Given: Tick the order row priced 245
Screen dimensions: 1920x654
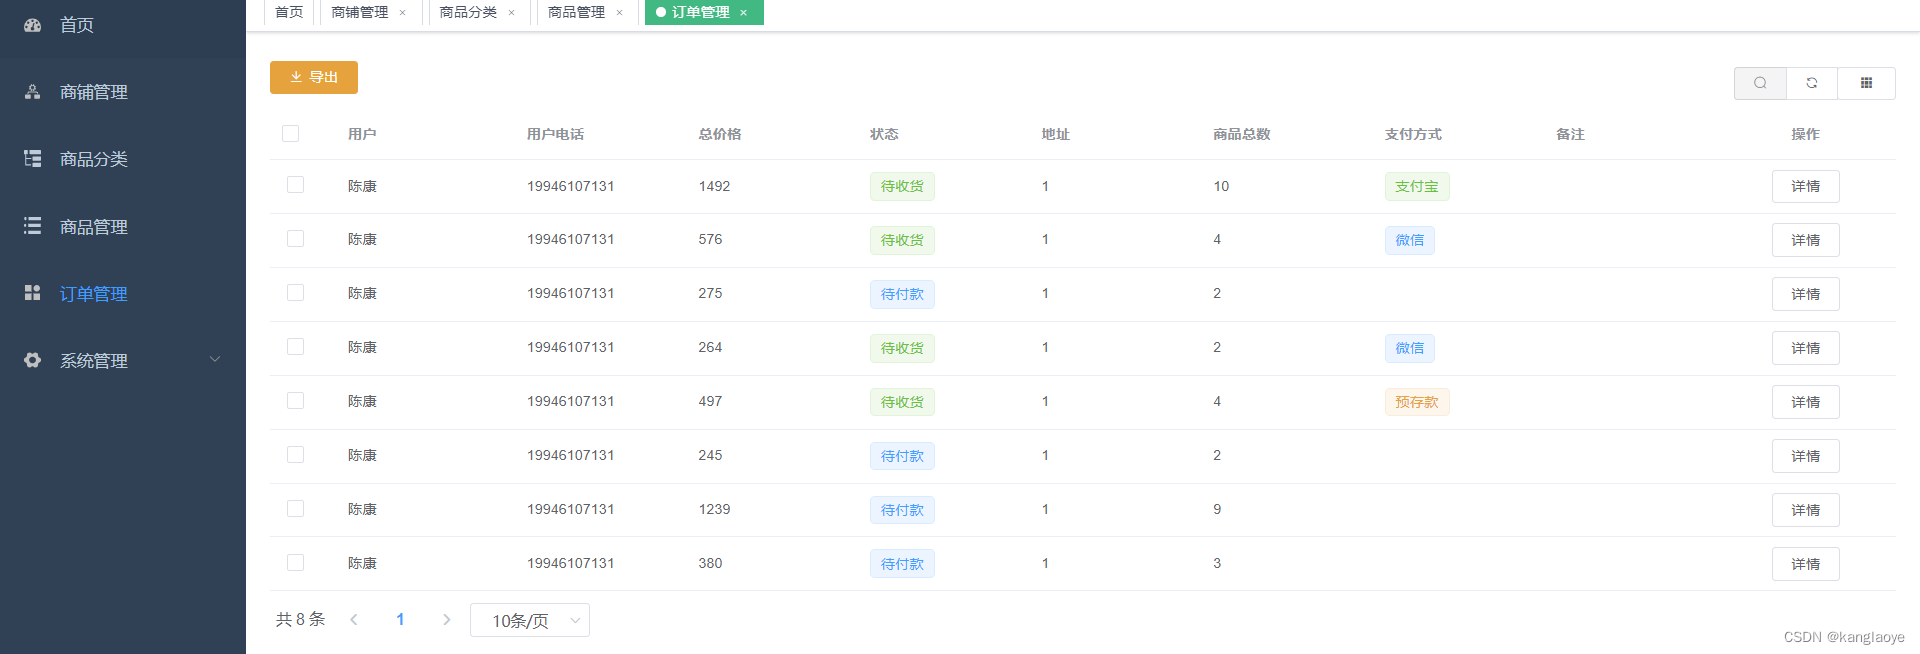Looking at the screenshot, I should coord(295,455).
